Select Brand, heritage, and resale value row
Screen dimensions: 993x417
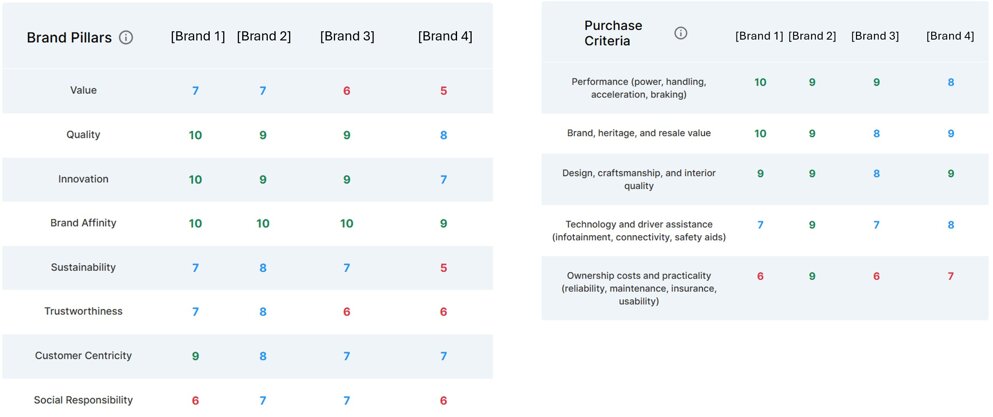click(x=639, y=133)
